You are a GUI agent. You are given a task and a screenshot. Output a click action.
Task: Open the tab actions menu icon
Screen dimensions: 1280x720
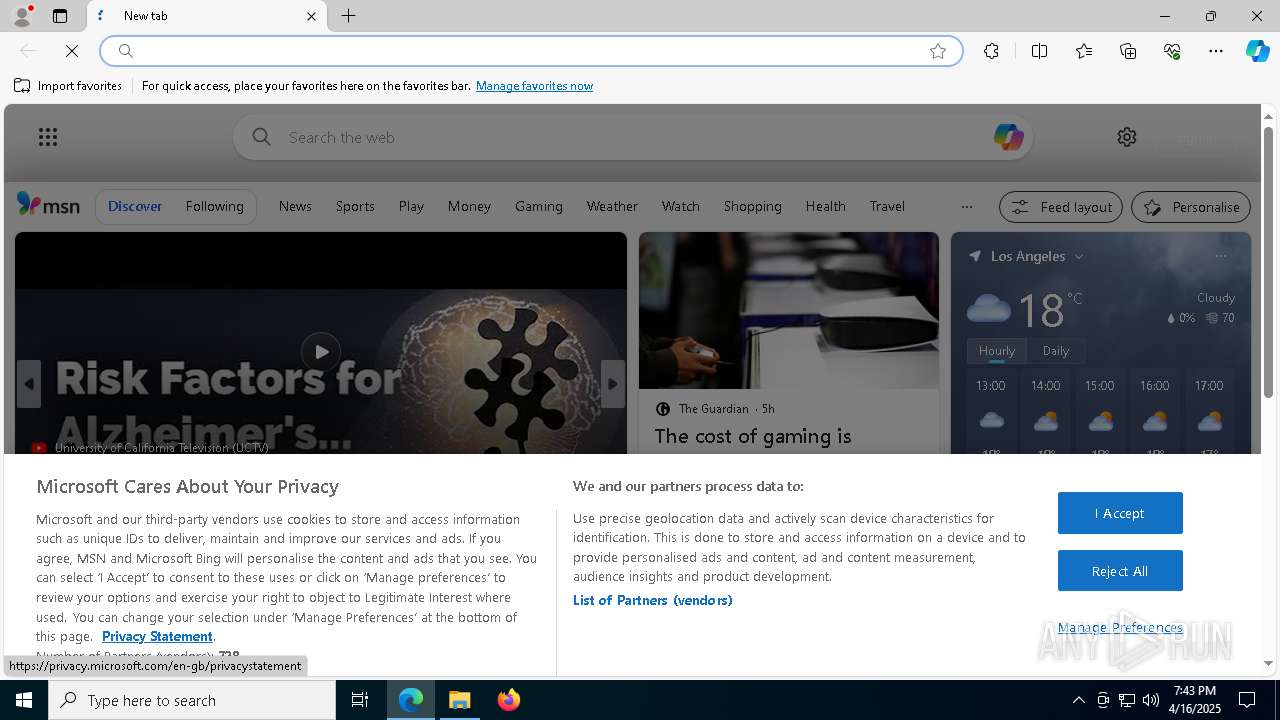(x=60, y=16)
